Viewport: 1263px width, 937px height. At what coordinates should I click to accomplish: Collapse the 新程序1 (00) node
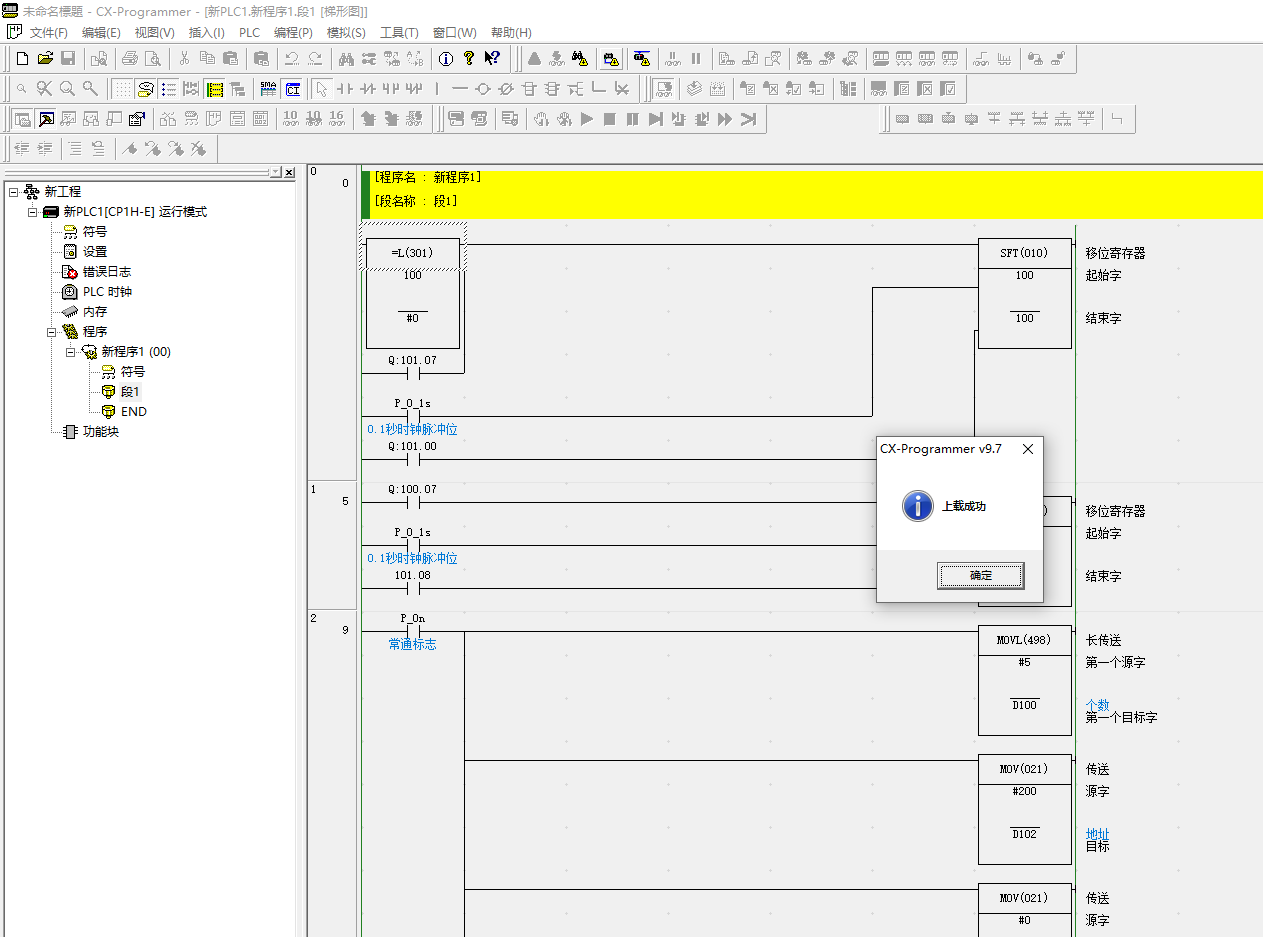click(x=70, y=352)
